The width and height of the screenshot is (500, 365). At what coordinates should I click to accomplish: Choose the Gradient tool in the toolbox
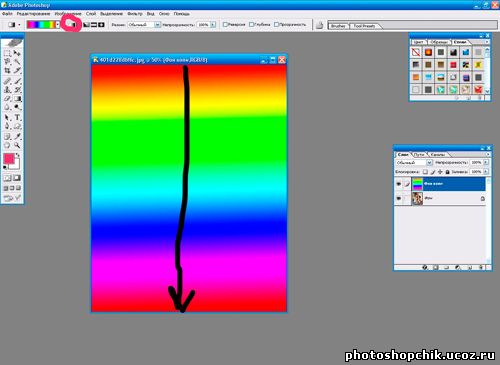click(18, 99)
